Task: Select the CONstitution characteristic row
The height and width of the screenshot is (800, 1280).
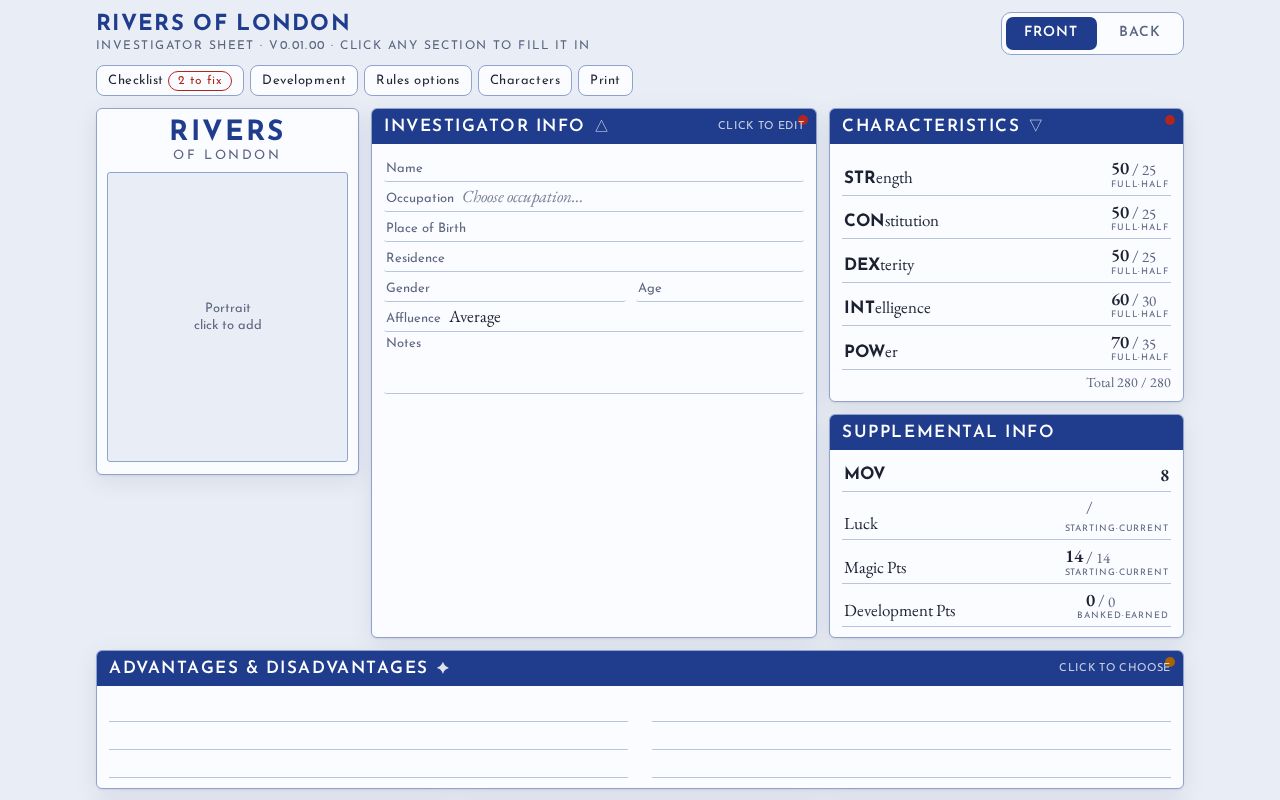Action: 1006,218
